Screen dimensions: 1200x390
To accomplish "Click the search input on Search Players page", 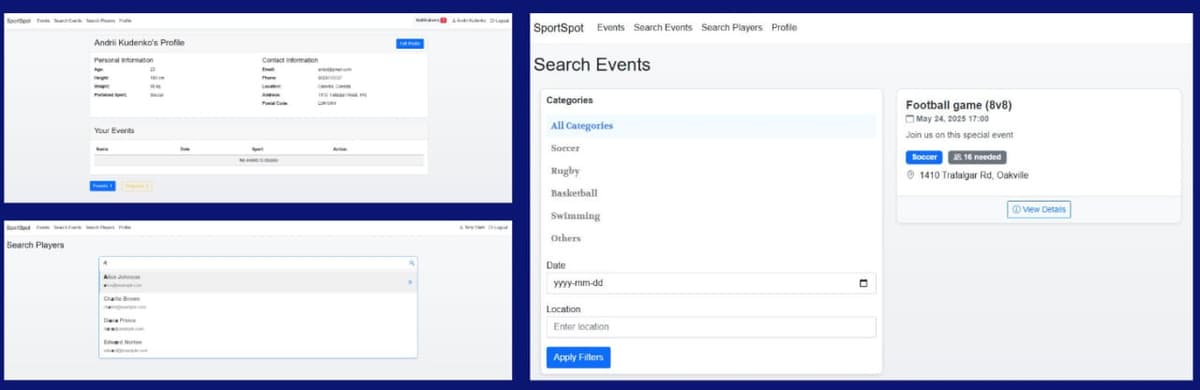I will pyautogui.click(x=258, y=263).
